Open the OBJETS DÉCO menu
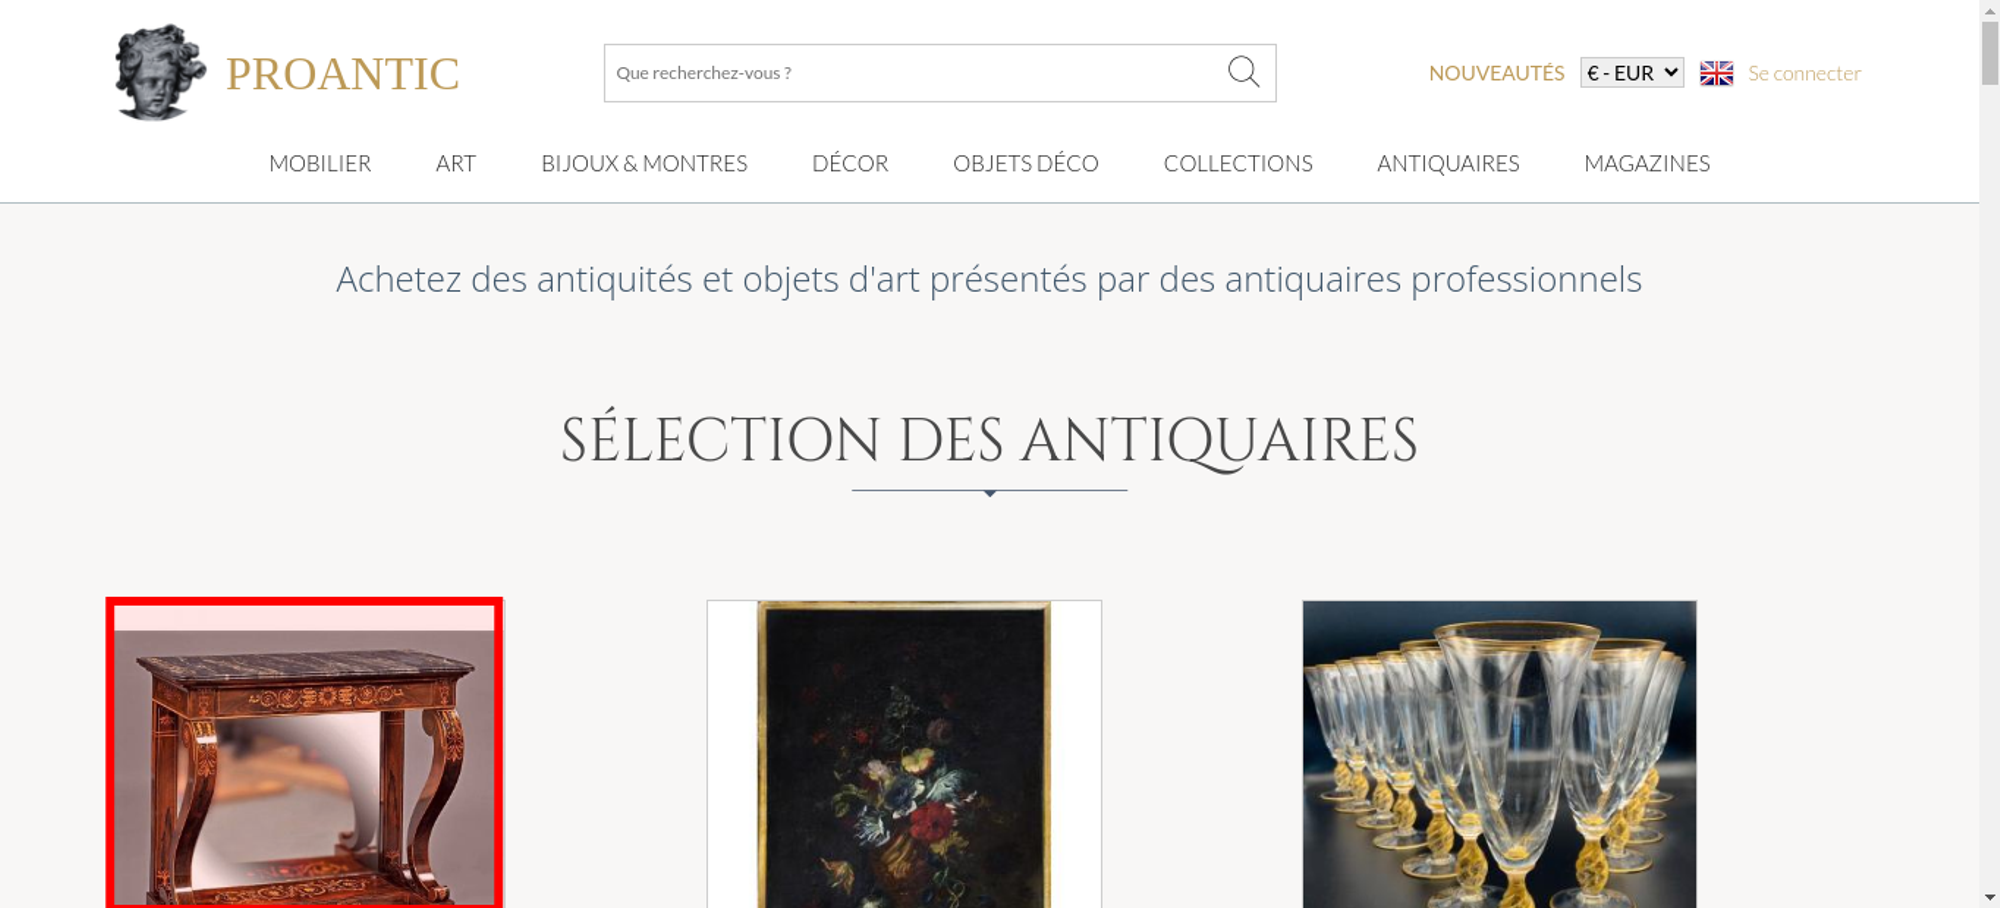Screen dimensions: 2000x908 1026,163
